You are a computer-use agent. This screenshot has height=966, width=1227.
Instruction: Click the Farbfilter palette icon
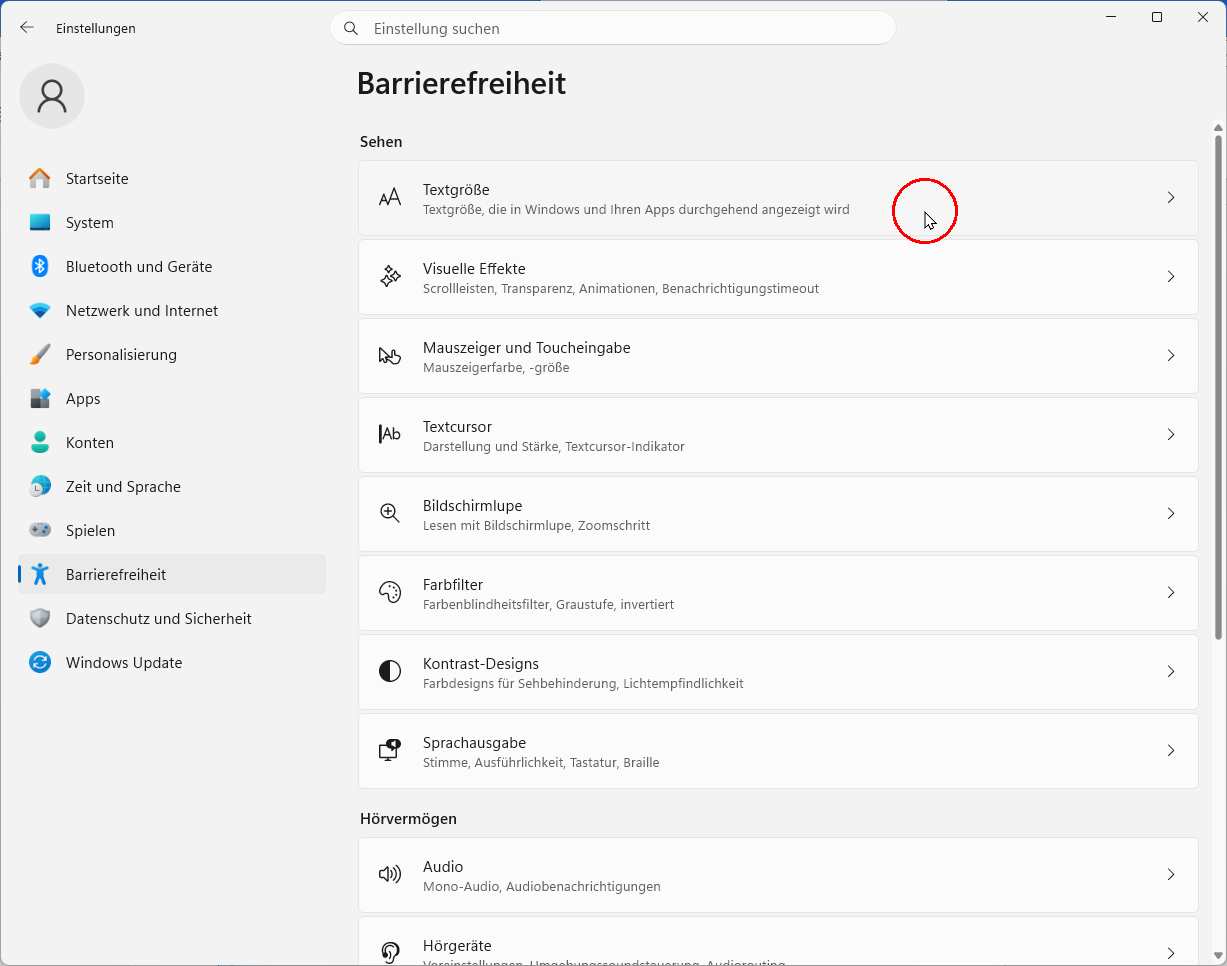coord(390,593)
